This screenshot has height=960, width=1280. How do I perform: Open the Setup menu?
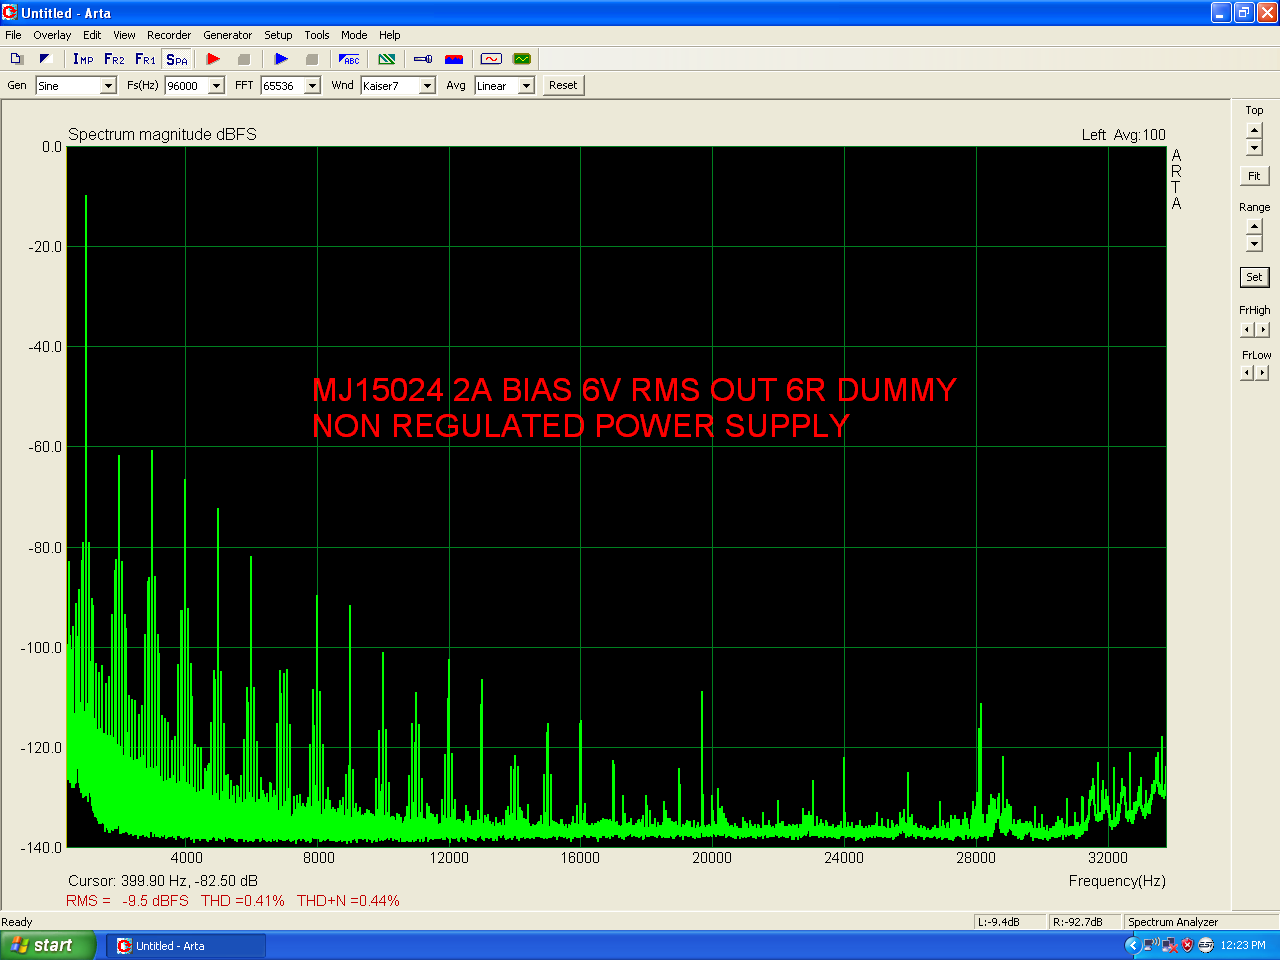[x=278, y=35]
